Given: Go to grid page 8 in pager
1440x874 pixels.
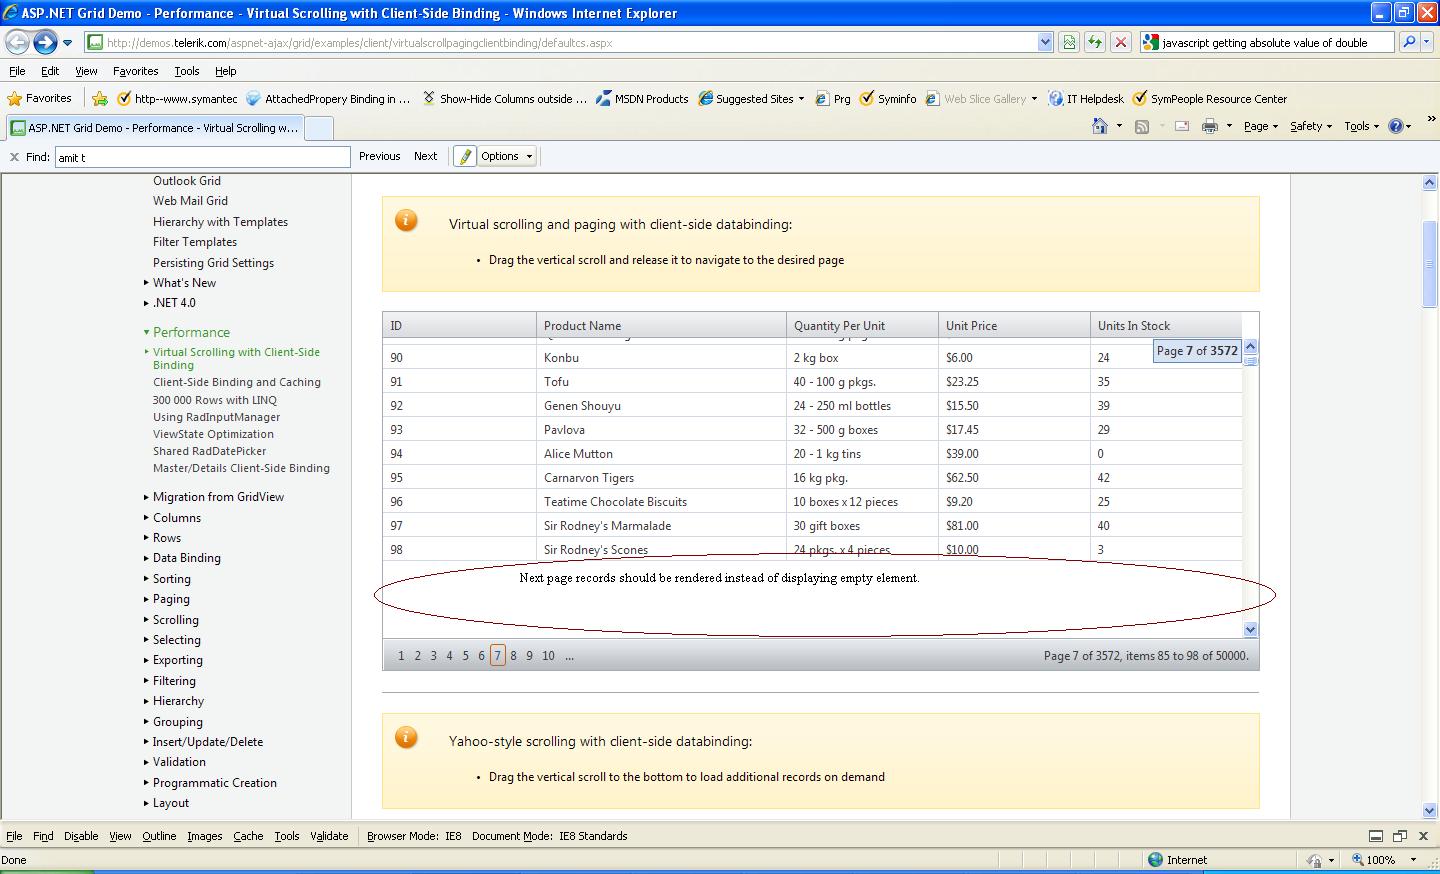Looking at the screenshot, I should 513,656.
